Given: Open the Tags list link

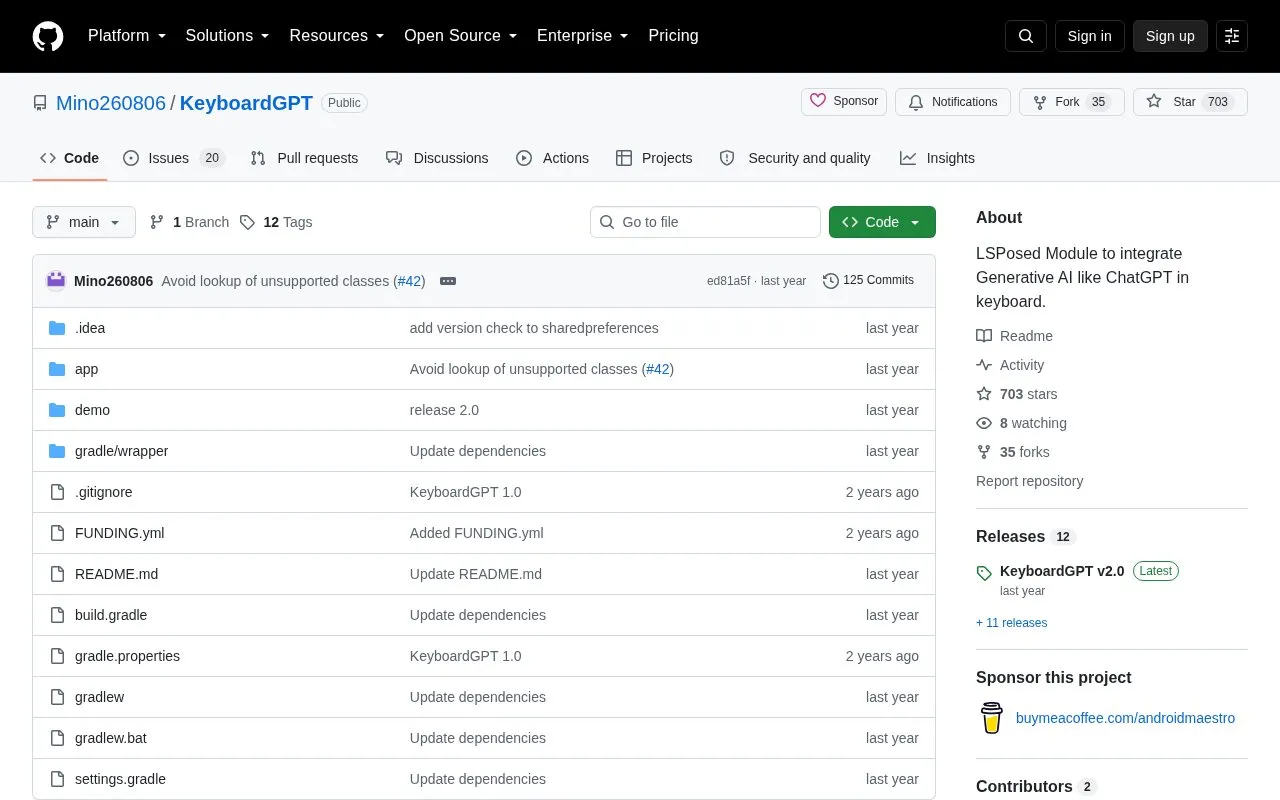Looking at the screenshot, I should click(276, 222).
